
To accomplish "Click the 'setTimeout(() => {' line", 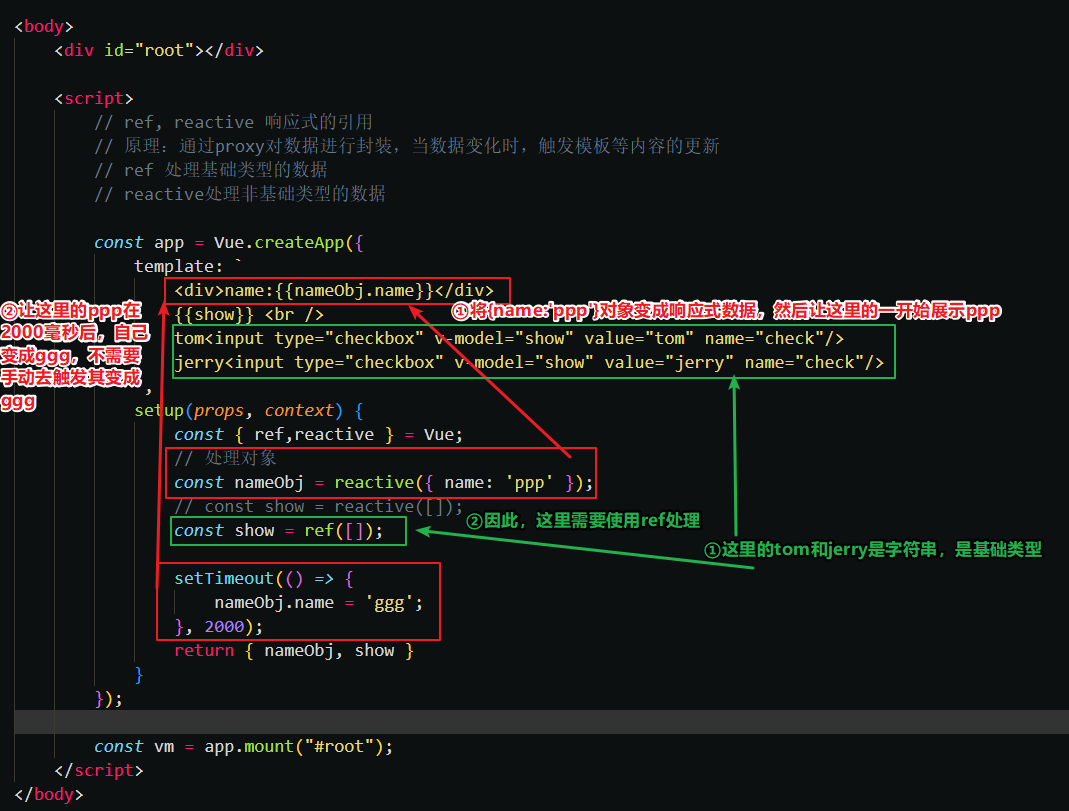I will [x=264, y=579].
